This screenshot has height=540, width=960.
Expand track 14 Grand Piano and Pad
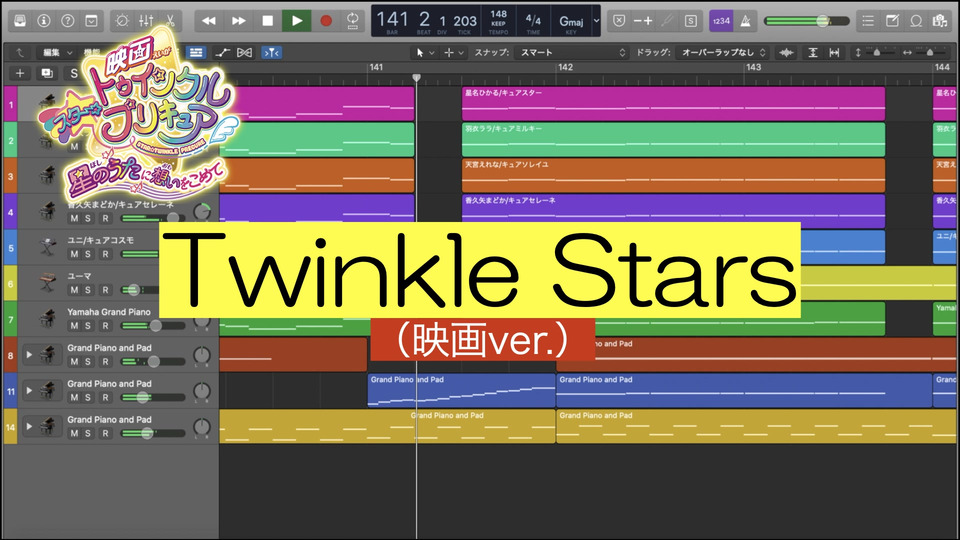(x=29, y=426)
